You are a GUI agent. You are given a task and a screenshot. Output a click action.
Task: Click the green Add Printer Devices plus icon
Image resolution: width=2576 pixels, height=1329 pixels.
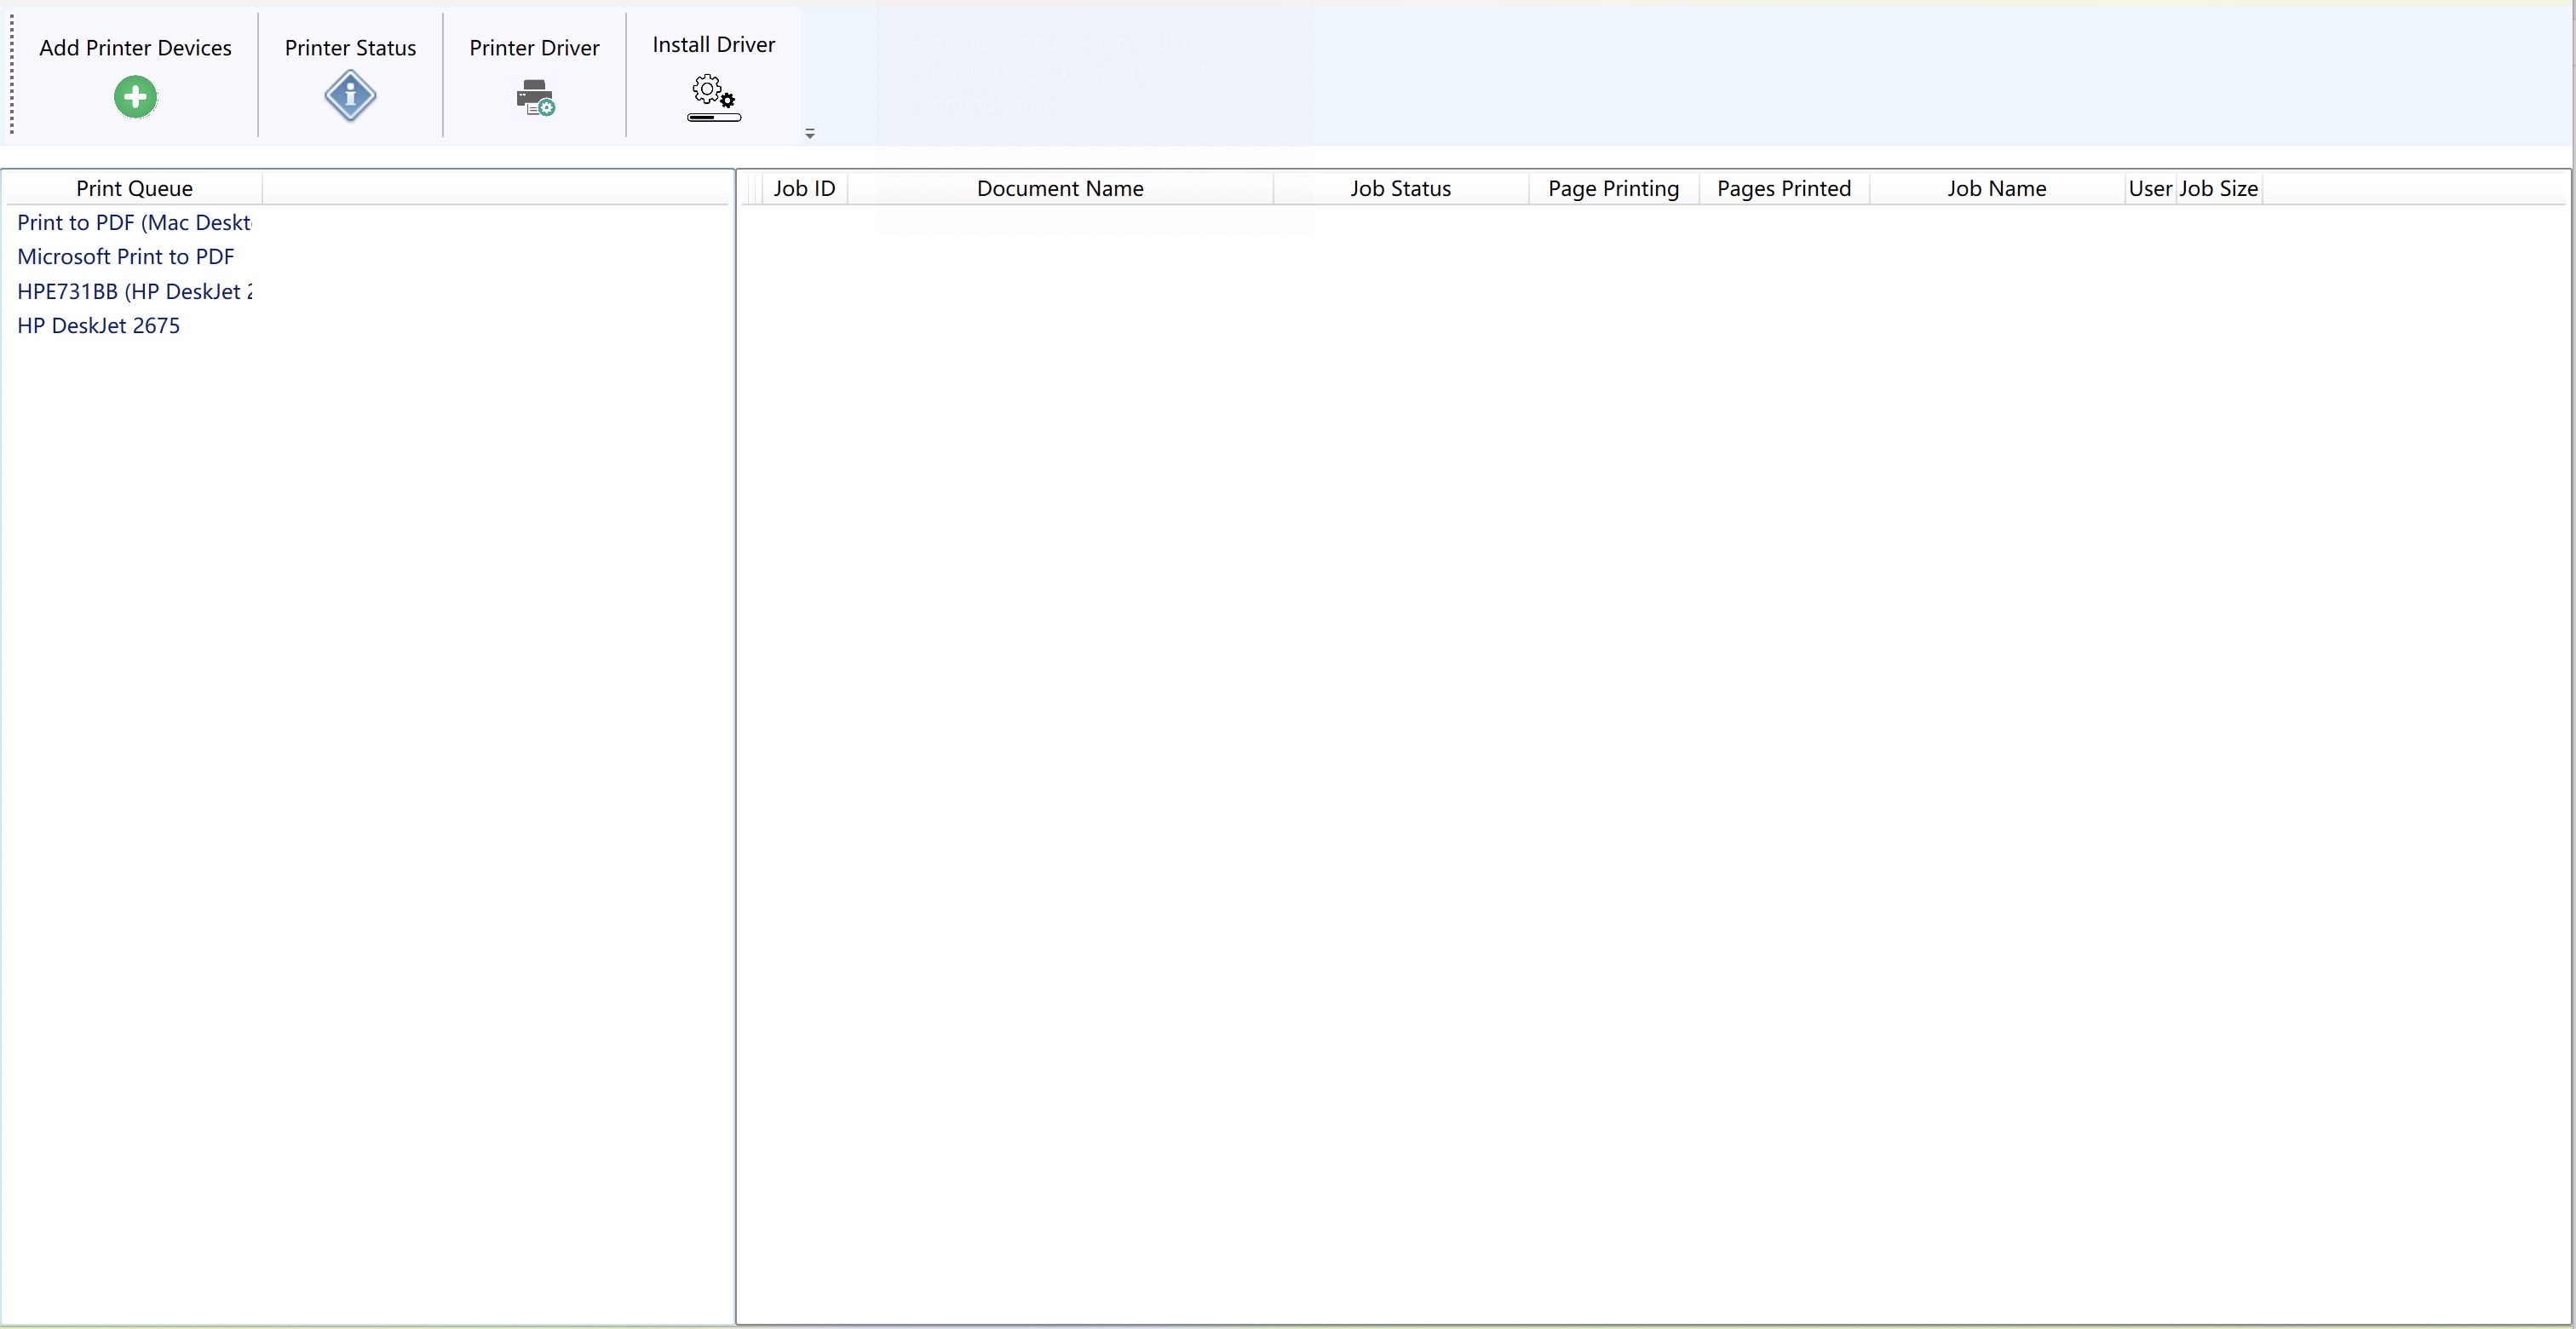pos(135,96)
